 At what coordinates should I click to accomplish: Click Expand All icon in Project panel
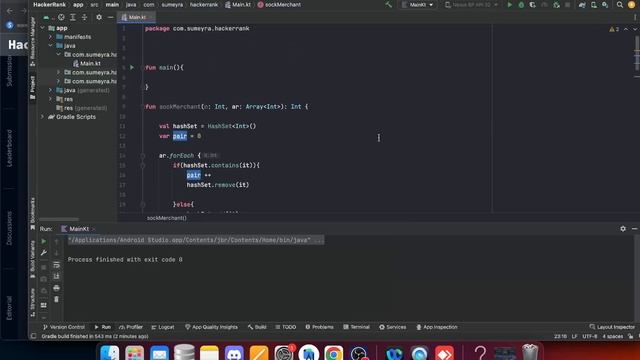click(73, 17)
